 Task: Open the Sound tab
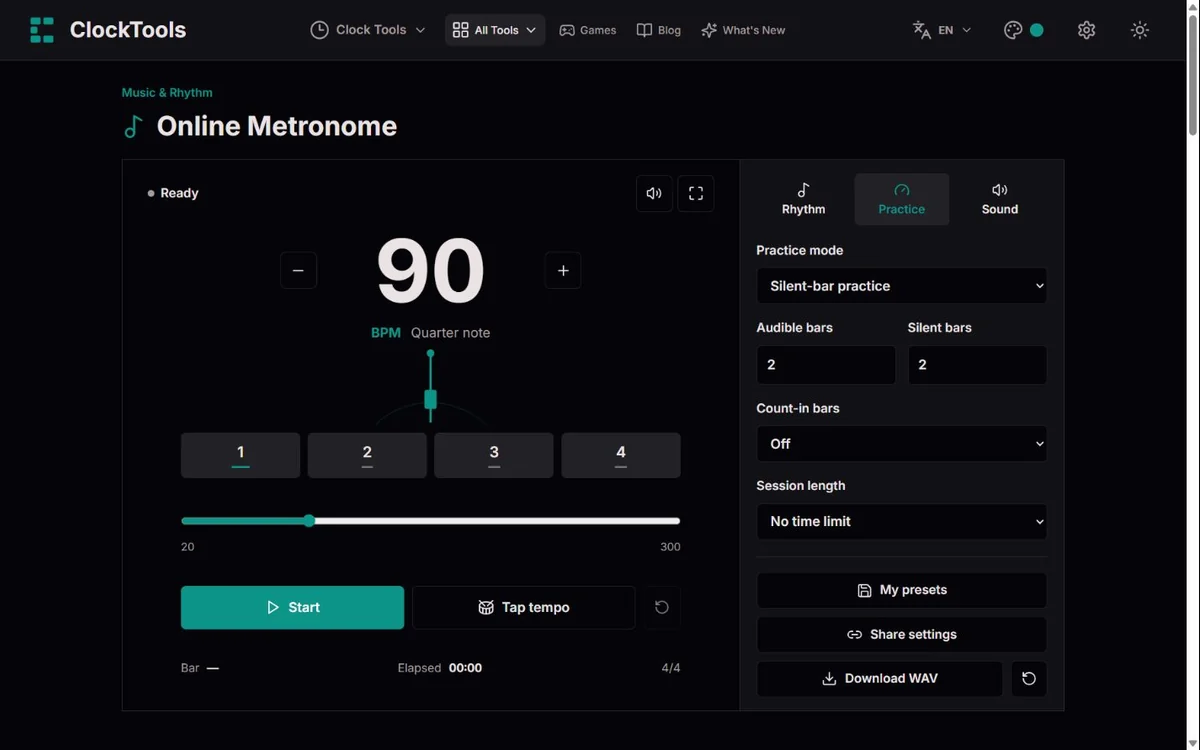pos(999,199)
